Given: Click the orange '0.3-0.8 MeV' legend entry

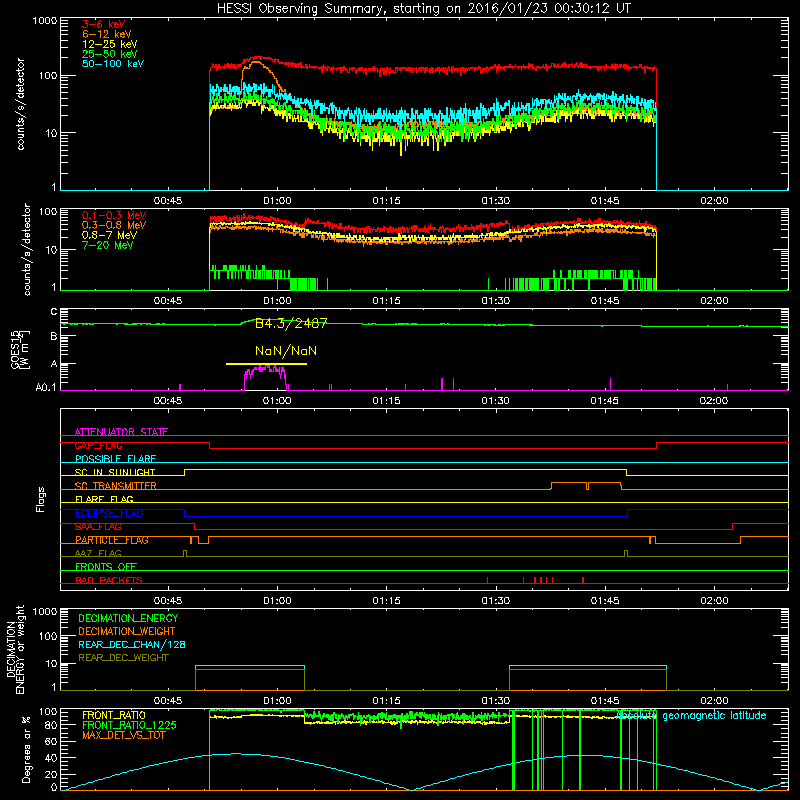Looking at the screenshot, I should tap(114, 225).
